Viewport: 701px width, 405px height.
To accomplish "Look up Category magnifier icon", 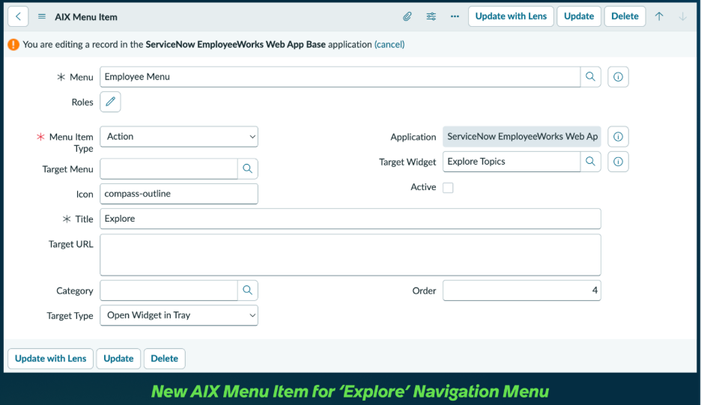I will tap(248, 291).
